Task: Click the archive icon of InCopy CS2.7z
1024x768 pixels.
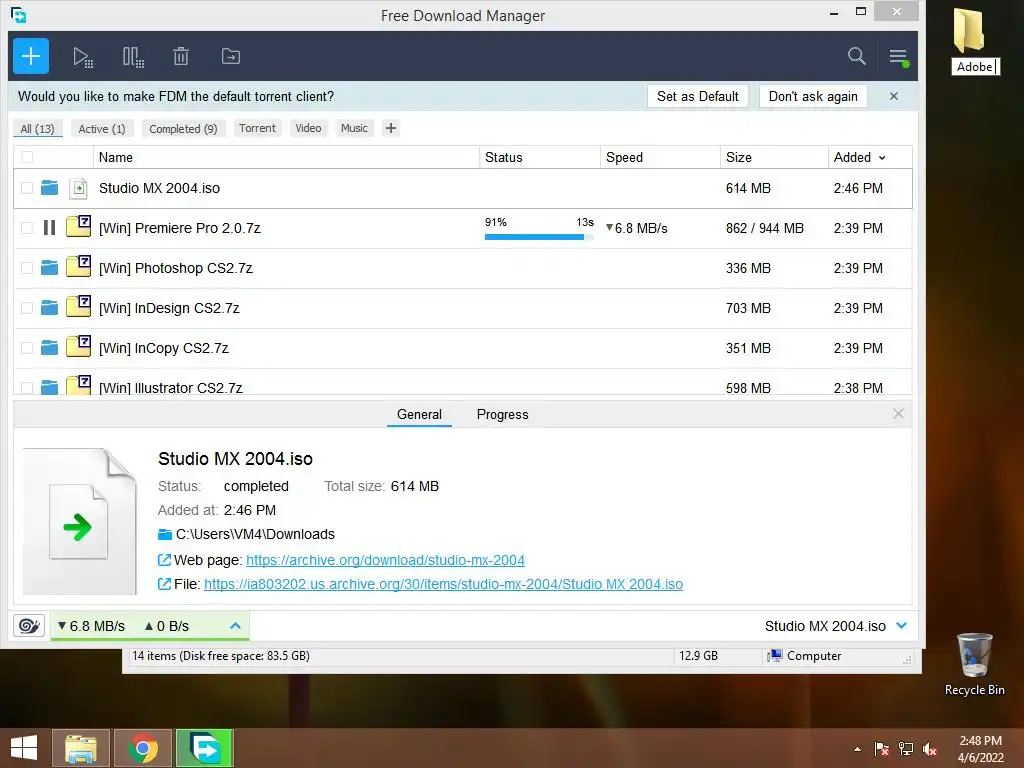Action: click(78, 345)
